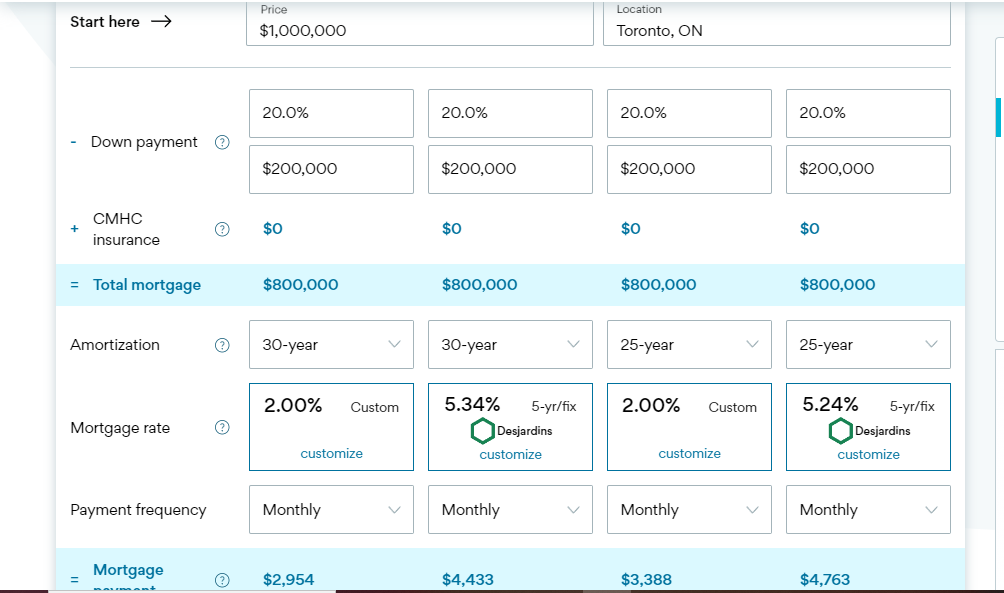Open third column 25-year amortization dropdown

(689, 345)
